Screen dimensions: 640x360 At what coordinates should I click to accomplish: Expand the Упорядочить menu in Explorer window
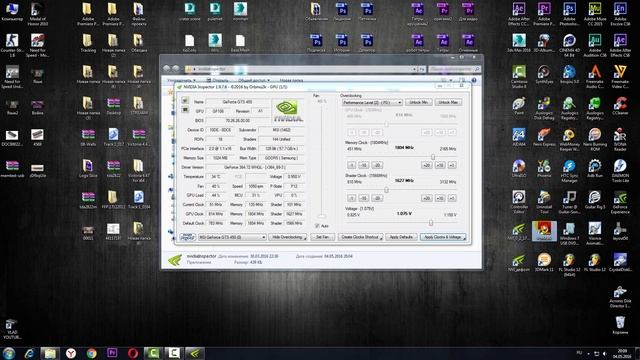(x=182, y=80)
